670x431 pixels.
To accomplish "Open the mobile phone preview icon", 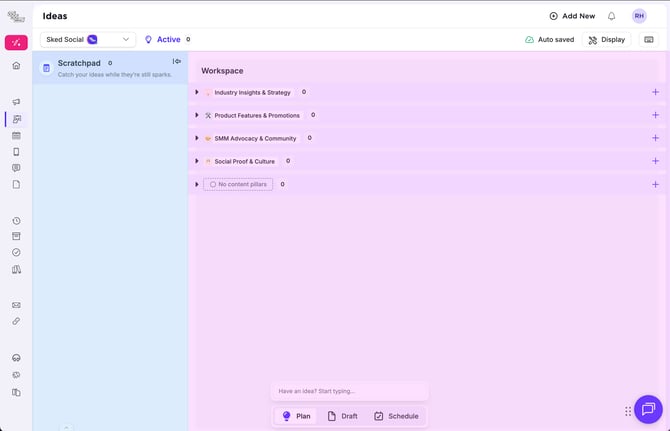I will pyautogui.click(x=16, y=152).
